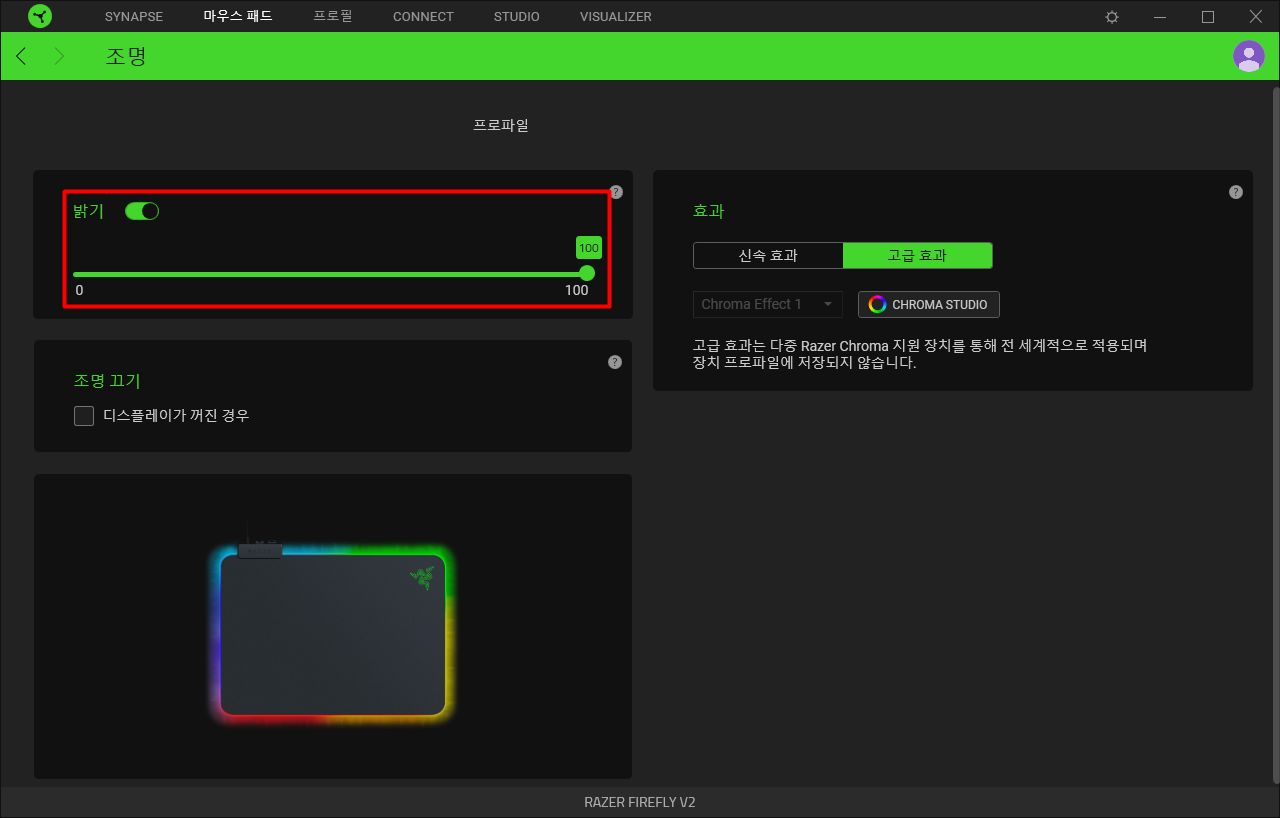Open the VISUALIZER tab
Viewport: 1280px width, 818px height.
tap(616, 17)
